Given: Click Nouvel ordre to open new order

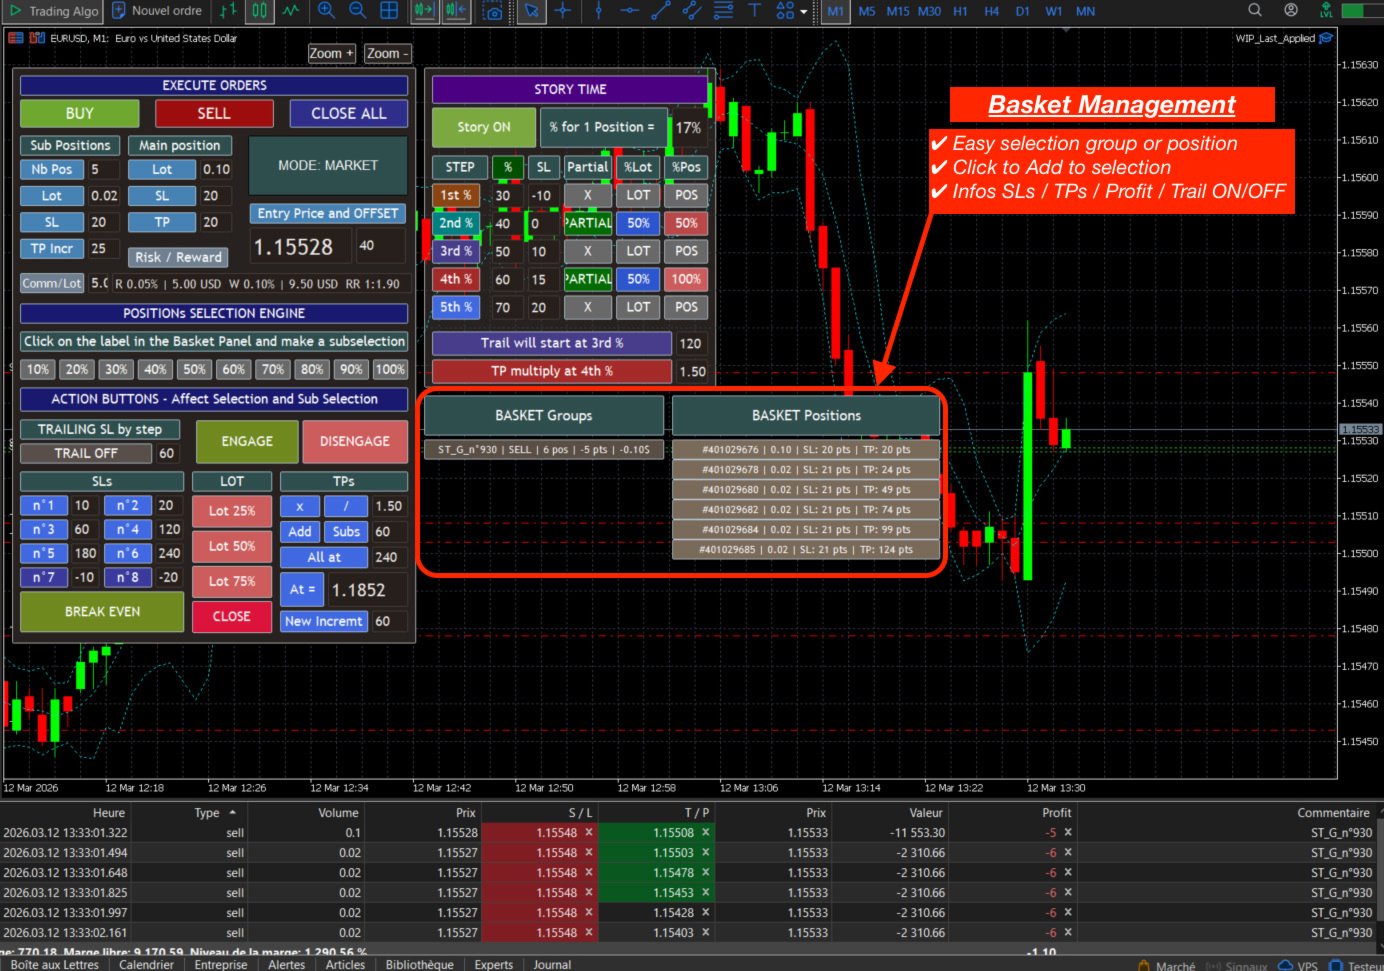Looking at the screenshot, I should (157, 11).
